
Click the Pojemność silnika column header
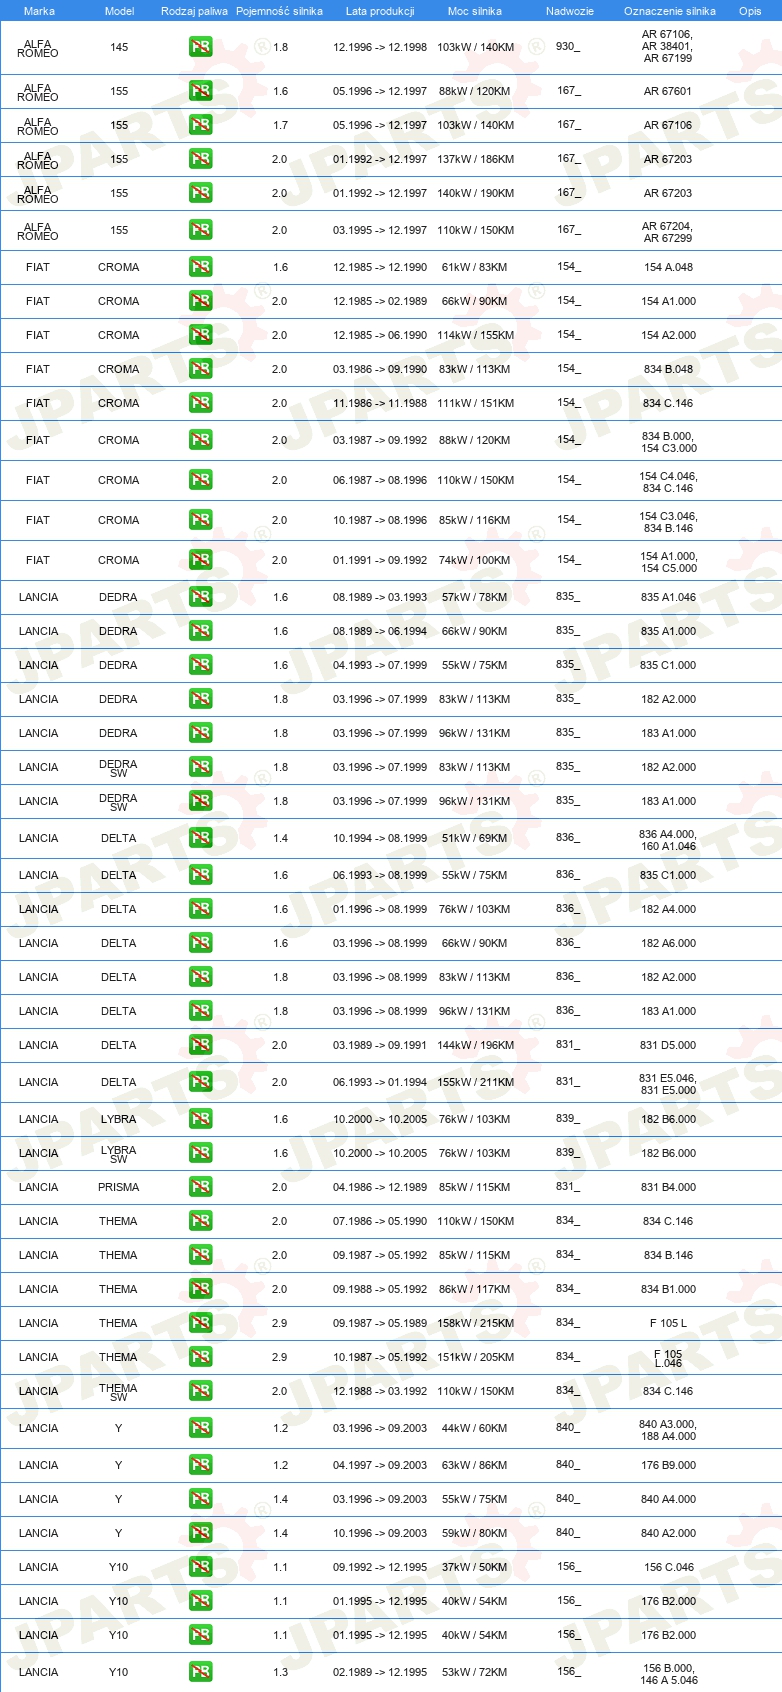[279, 11]
